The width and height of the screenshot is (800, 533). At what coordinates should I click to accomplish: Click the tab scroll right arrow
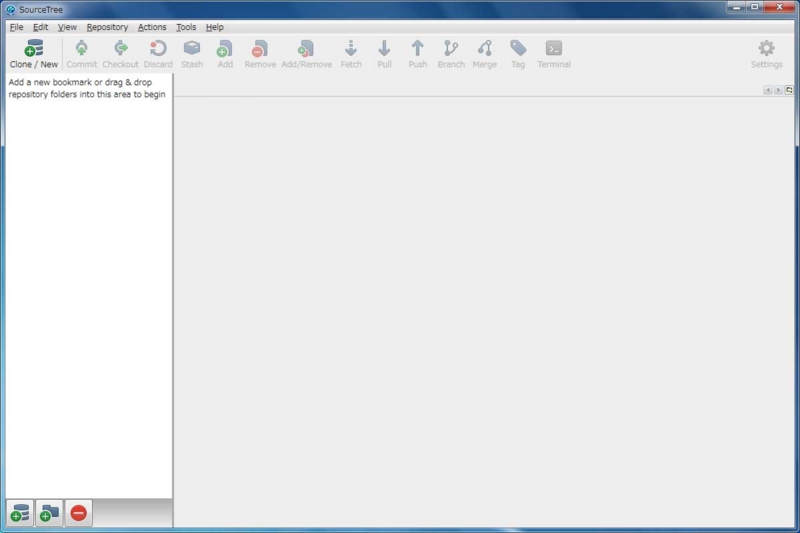click(x=778, y=90)
